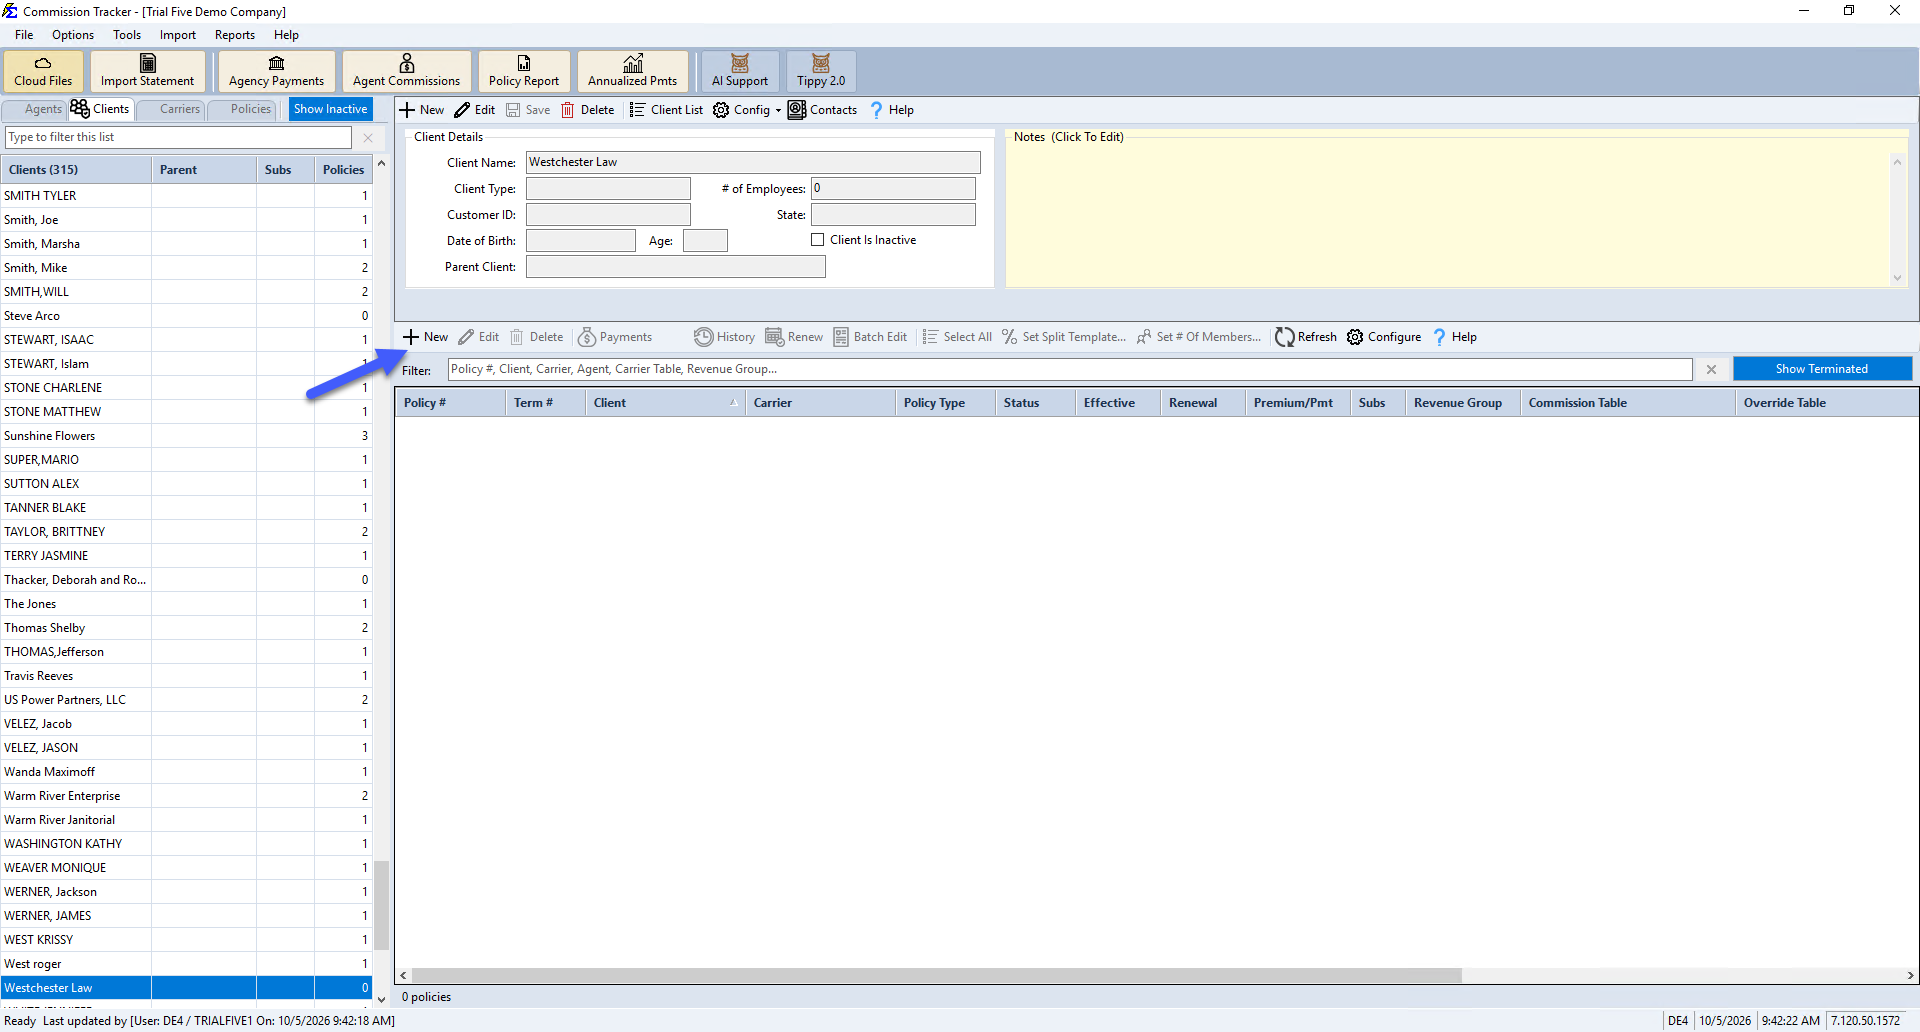Open Import Statement tool
The height and width of the screenshot is (1032, 1920).
[x=147, y=71]
